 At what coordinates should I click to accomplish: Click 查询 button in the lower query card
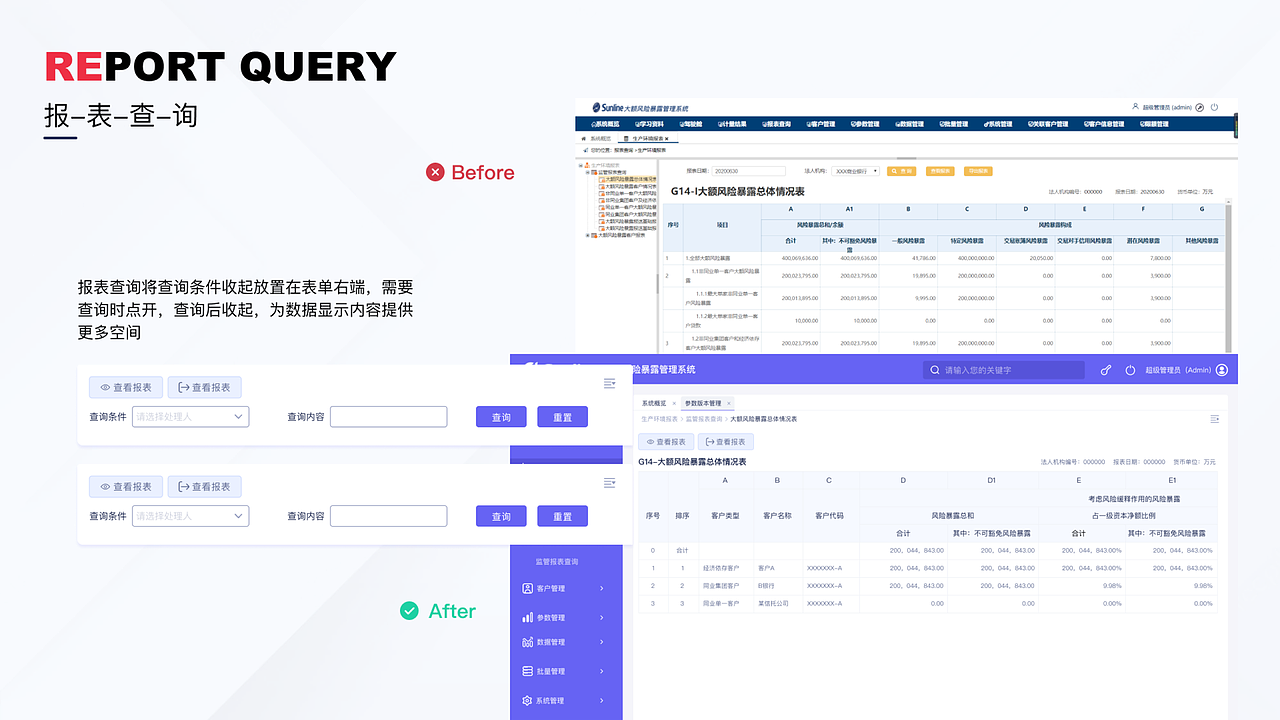[501, 517]
